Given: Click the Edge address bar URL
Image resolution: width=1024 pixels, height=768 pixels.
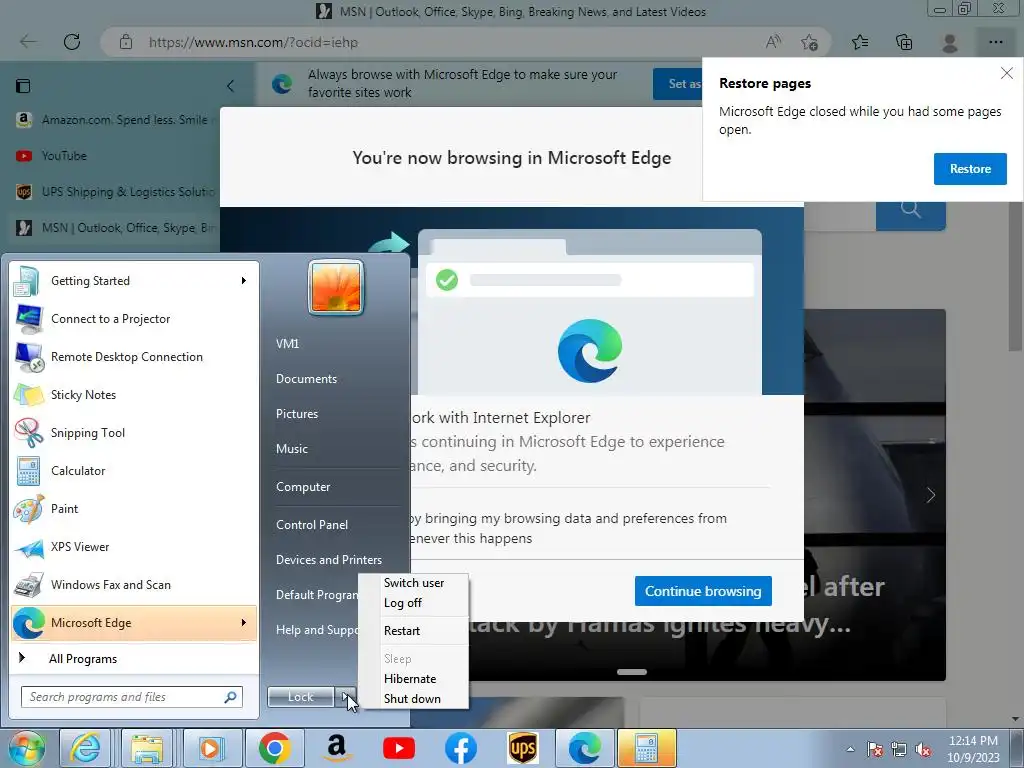Looking at the screenshot, I should pyautogui.click(x=253, y=42).
